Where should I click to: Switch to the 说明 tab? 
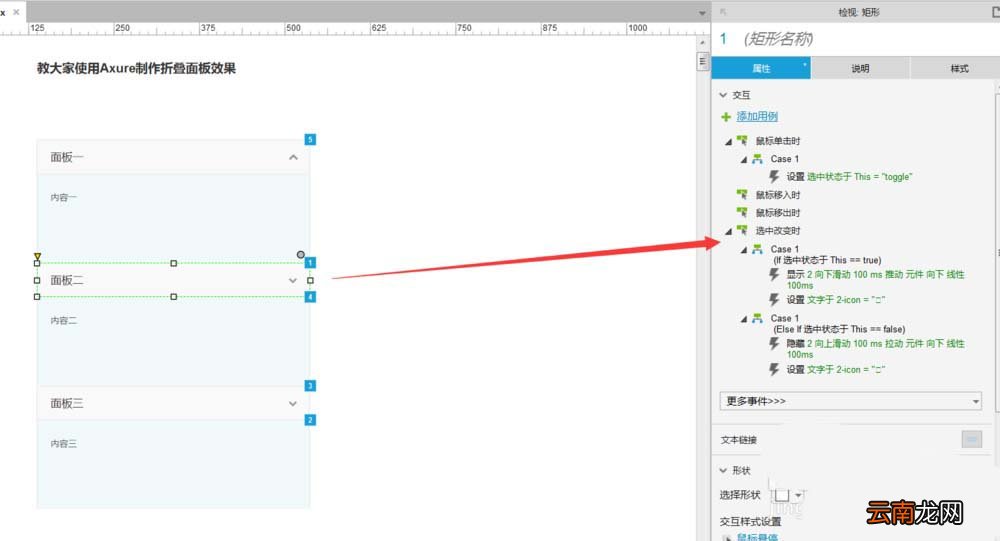[x=860, y=68]
